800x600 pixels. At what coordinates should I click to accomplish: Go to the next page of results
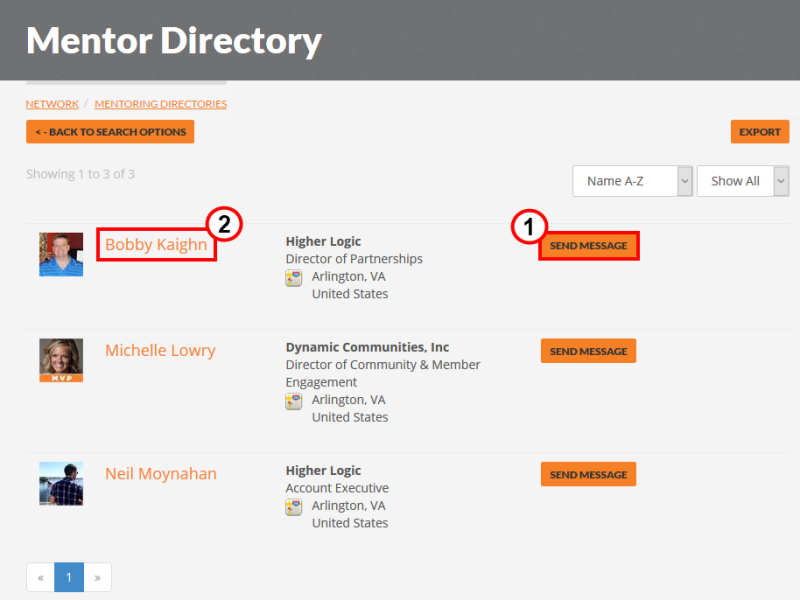point(97,578)
